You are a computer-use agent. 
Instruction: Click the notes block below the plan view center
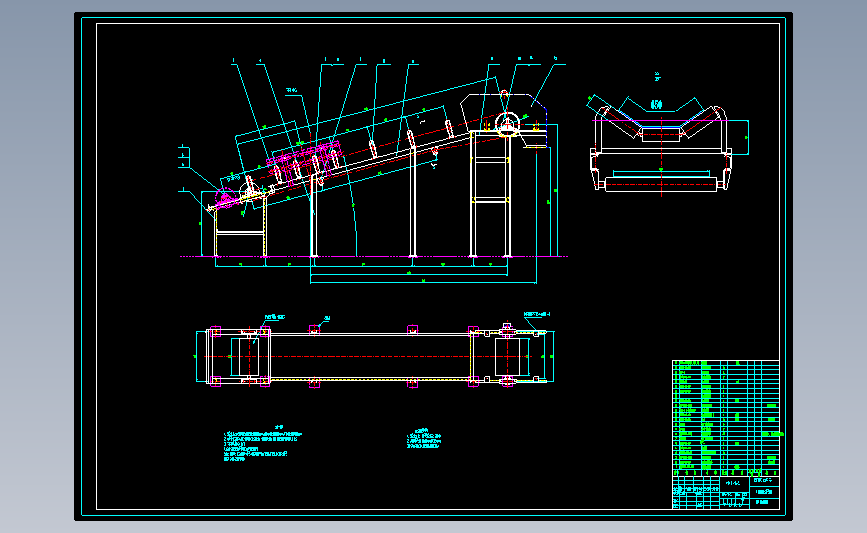[424, 438]
